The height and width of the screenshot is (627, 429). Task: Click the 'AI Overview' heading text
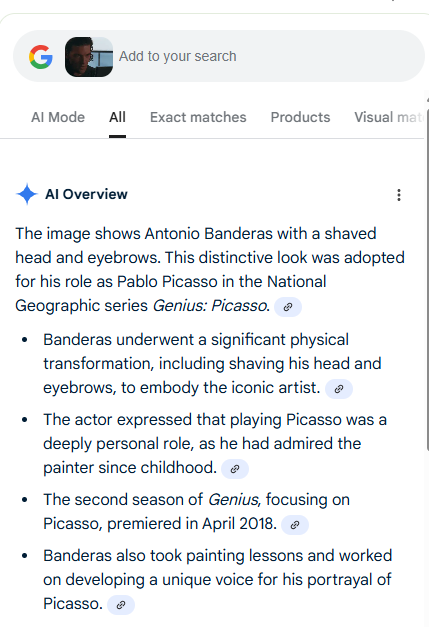[x=86, y=194]
